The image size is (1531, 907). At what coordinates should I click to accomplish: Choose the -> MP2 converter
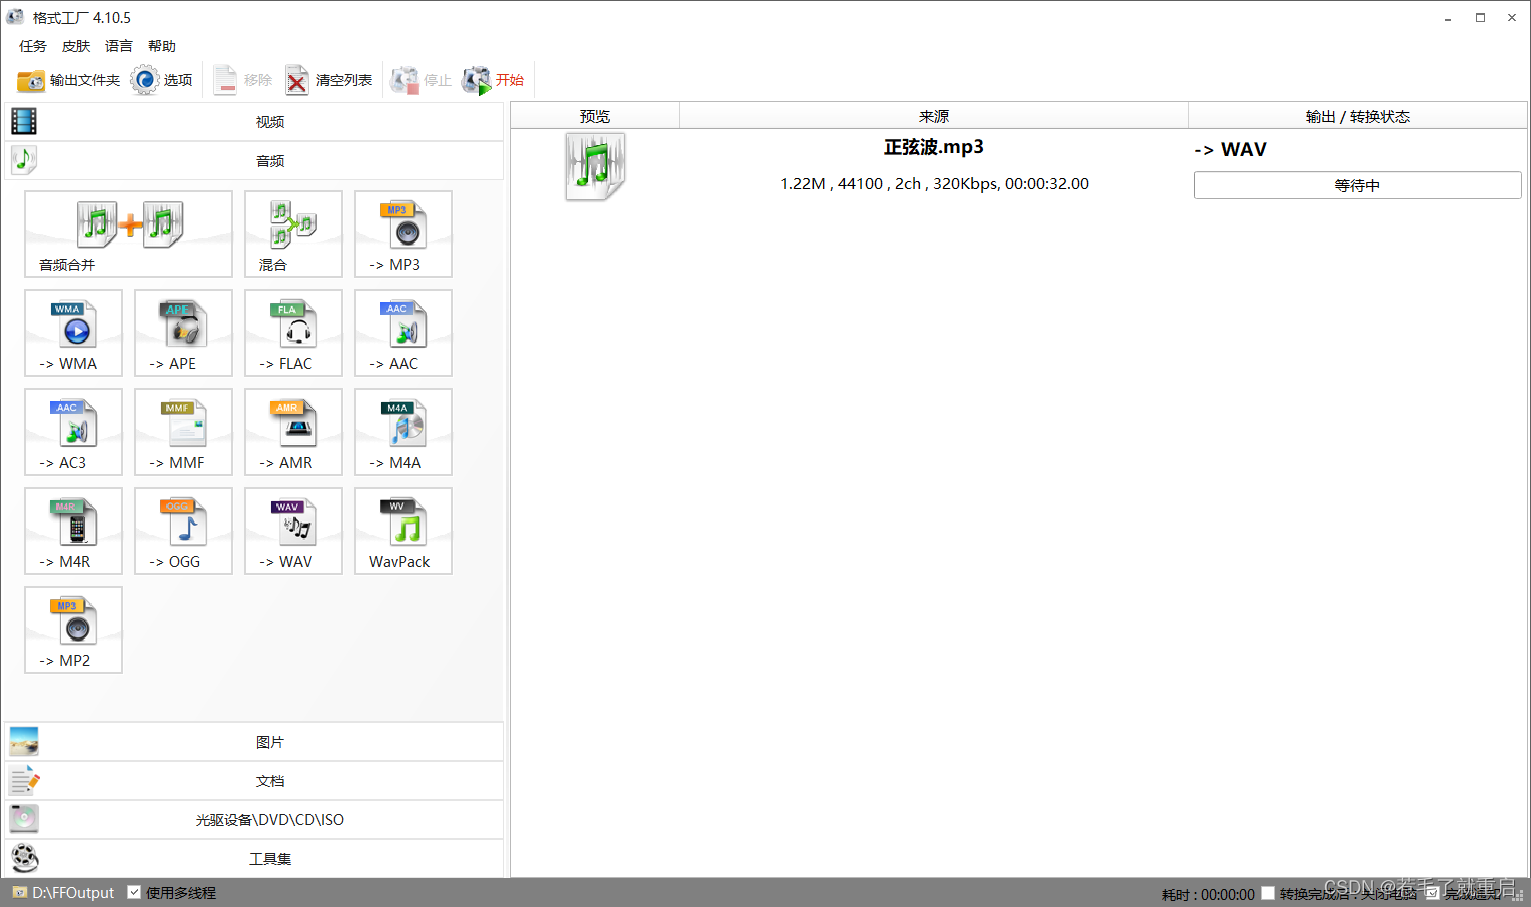73,630
